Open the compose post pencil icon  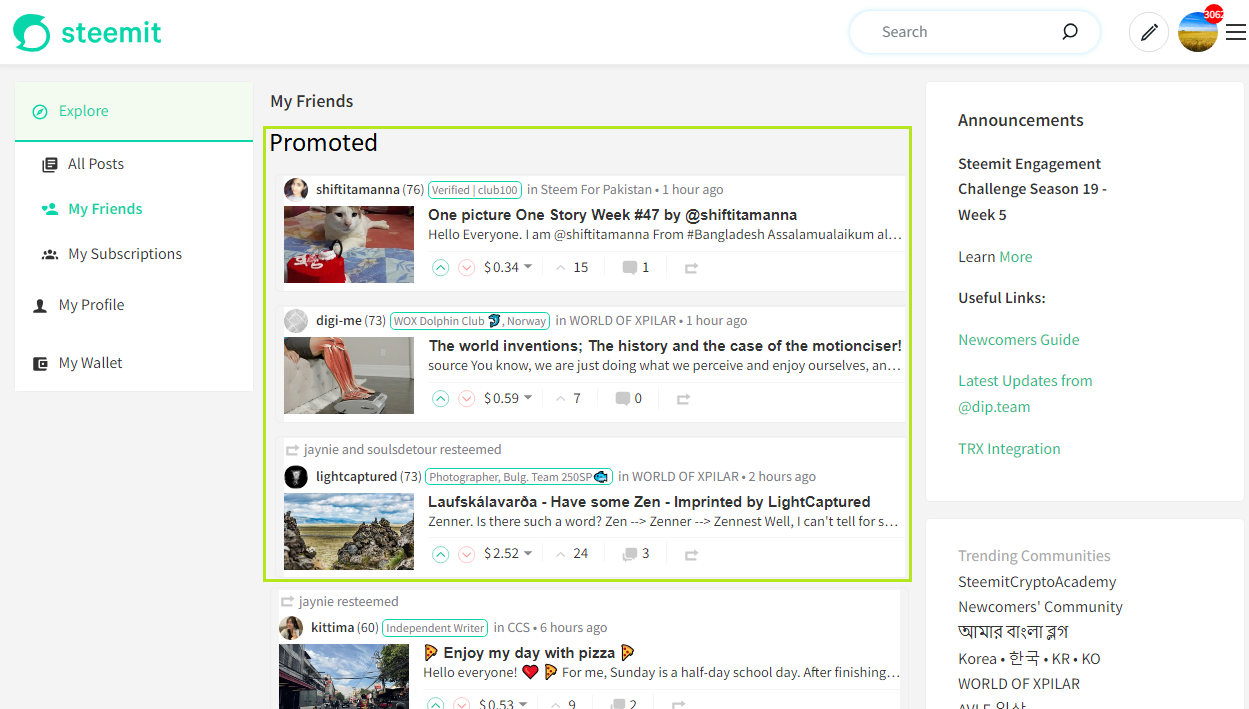tap(1149, 32)
